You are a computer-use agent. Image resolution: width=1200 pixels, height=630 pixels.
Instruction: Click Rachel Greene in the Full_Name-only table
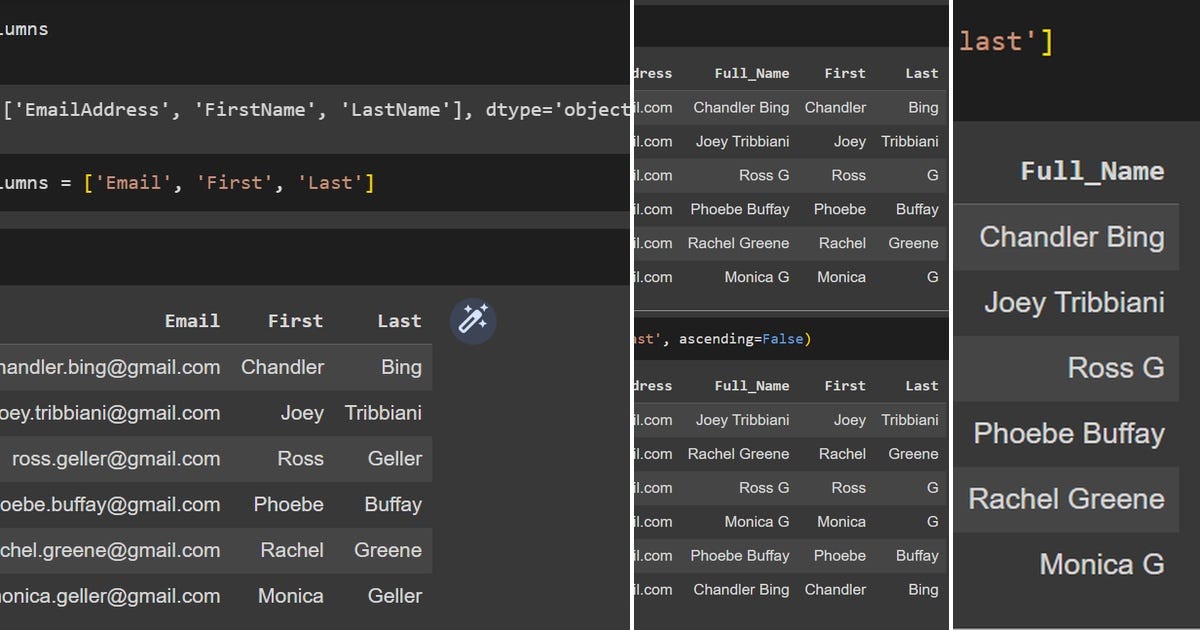tap(1067, 498)
